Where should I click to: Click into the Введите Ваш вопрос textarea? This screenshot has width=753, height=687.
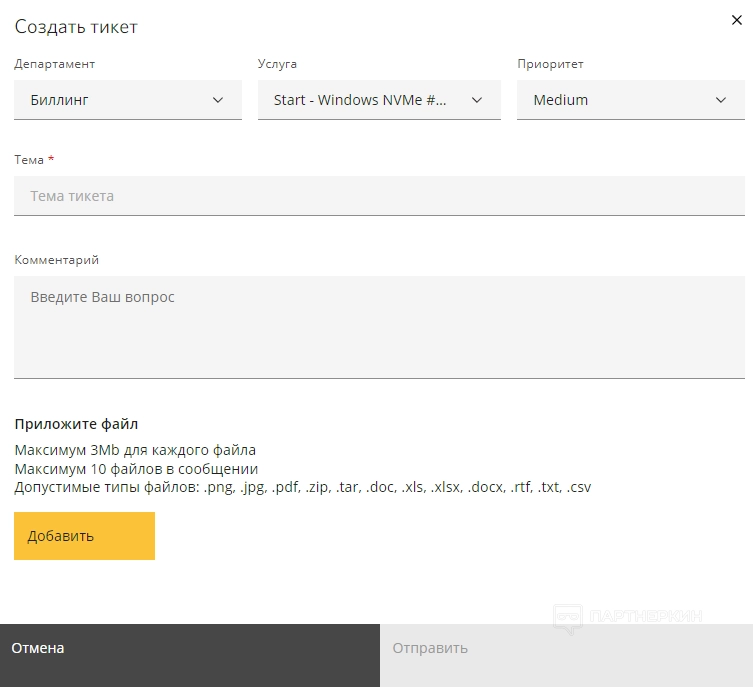[x=379, y=327]
